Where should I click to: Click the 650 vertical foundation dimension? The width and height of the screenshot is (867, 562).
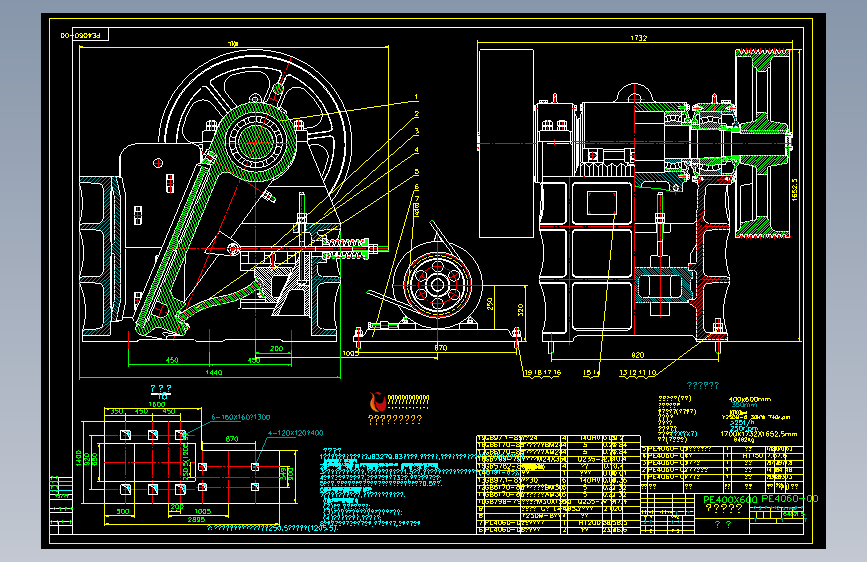[x=95, y=459]
